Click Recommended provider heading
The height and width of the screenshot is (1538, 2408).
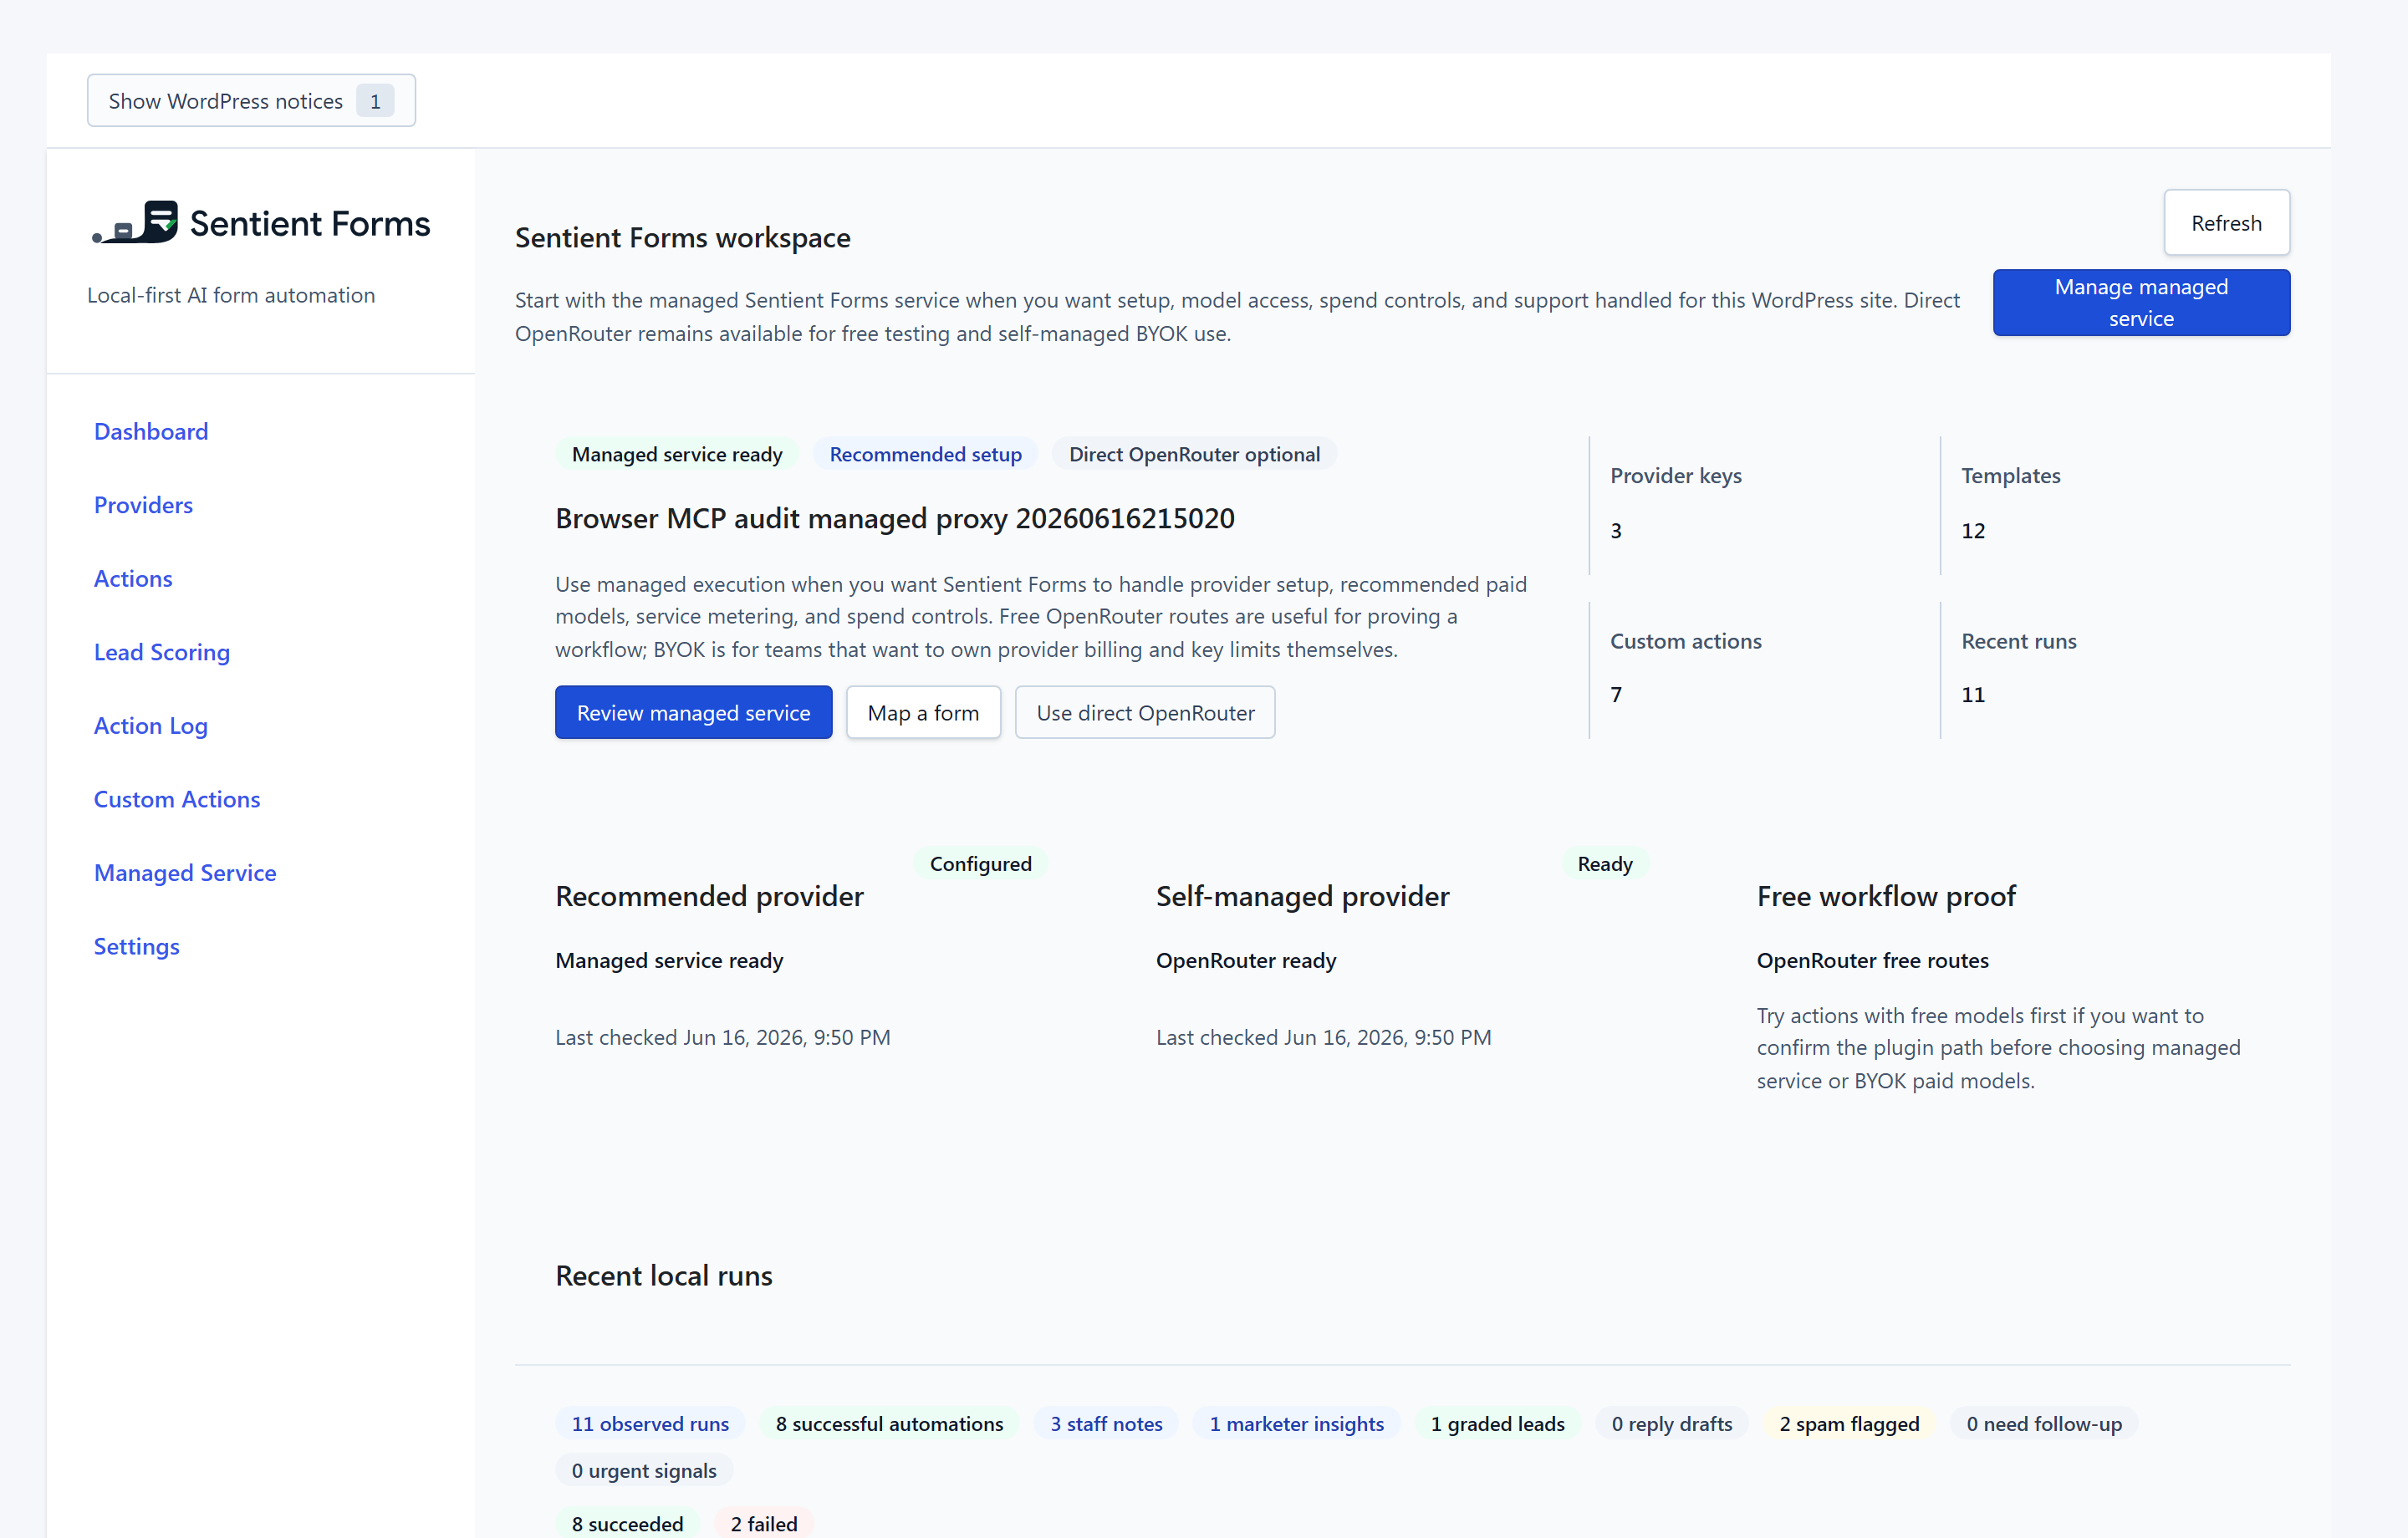pyautogui.click(x=709, y=896)
